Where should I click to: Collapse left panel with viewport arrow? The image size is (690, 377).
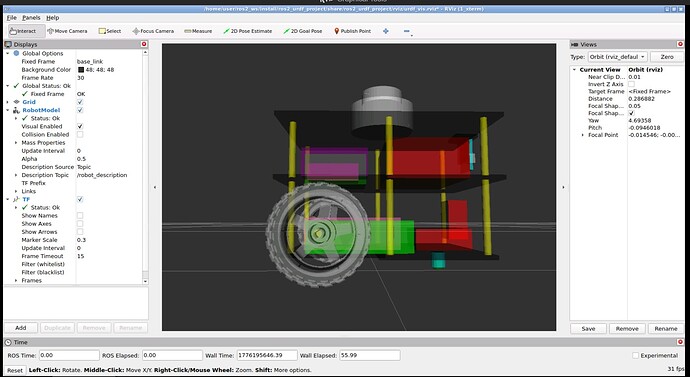[155, 187]
